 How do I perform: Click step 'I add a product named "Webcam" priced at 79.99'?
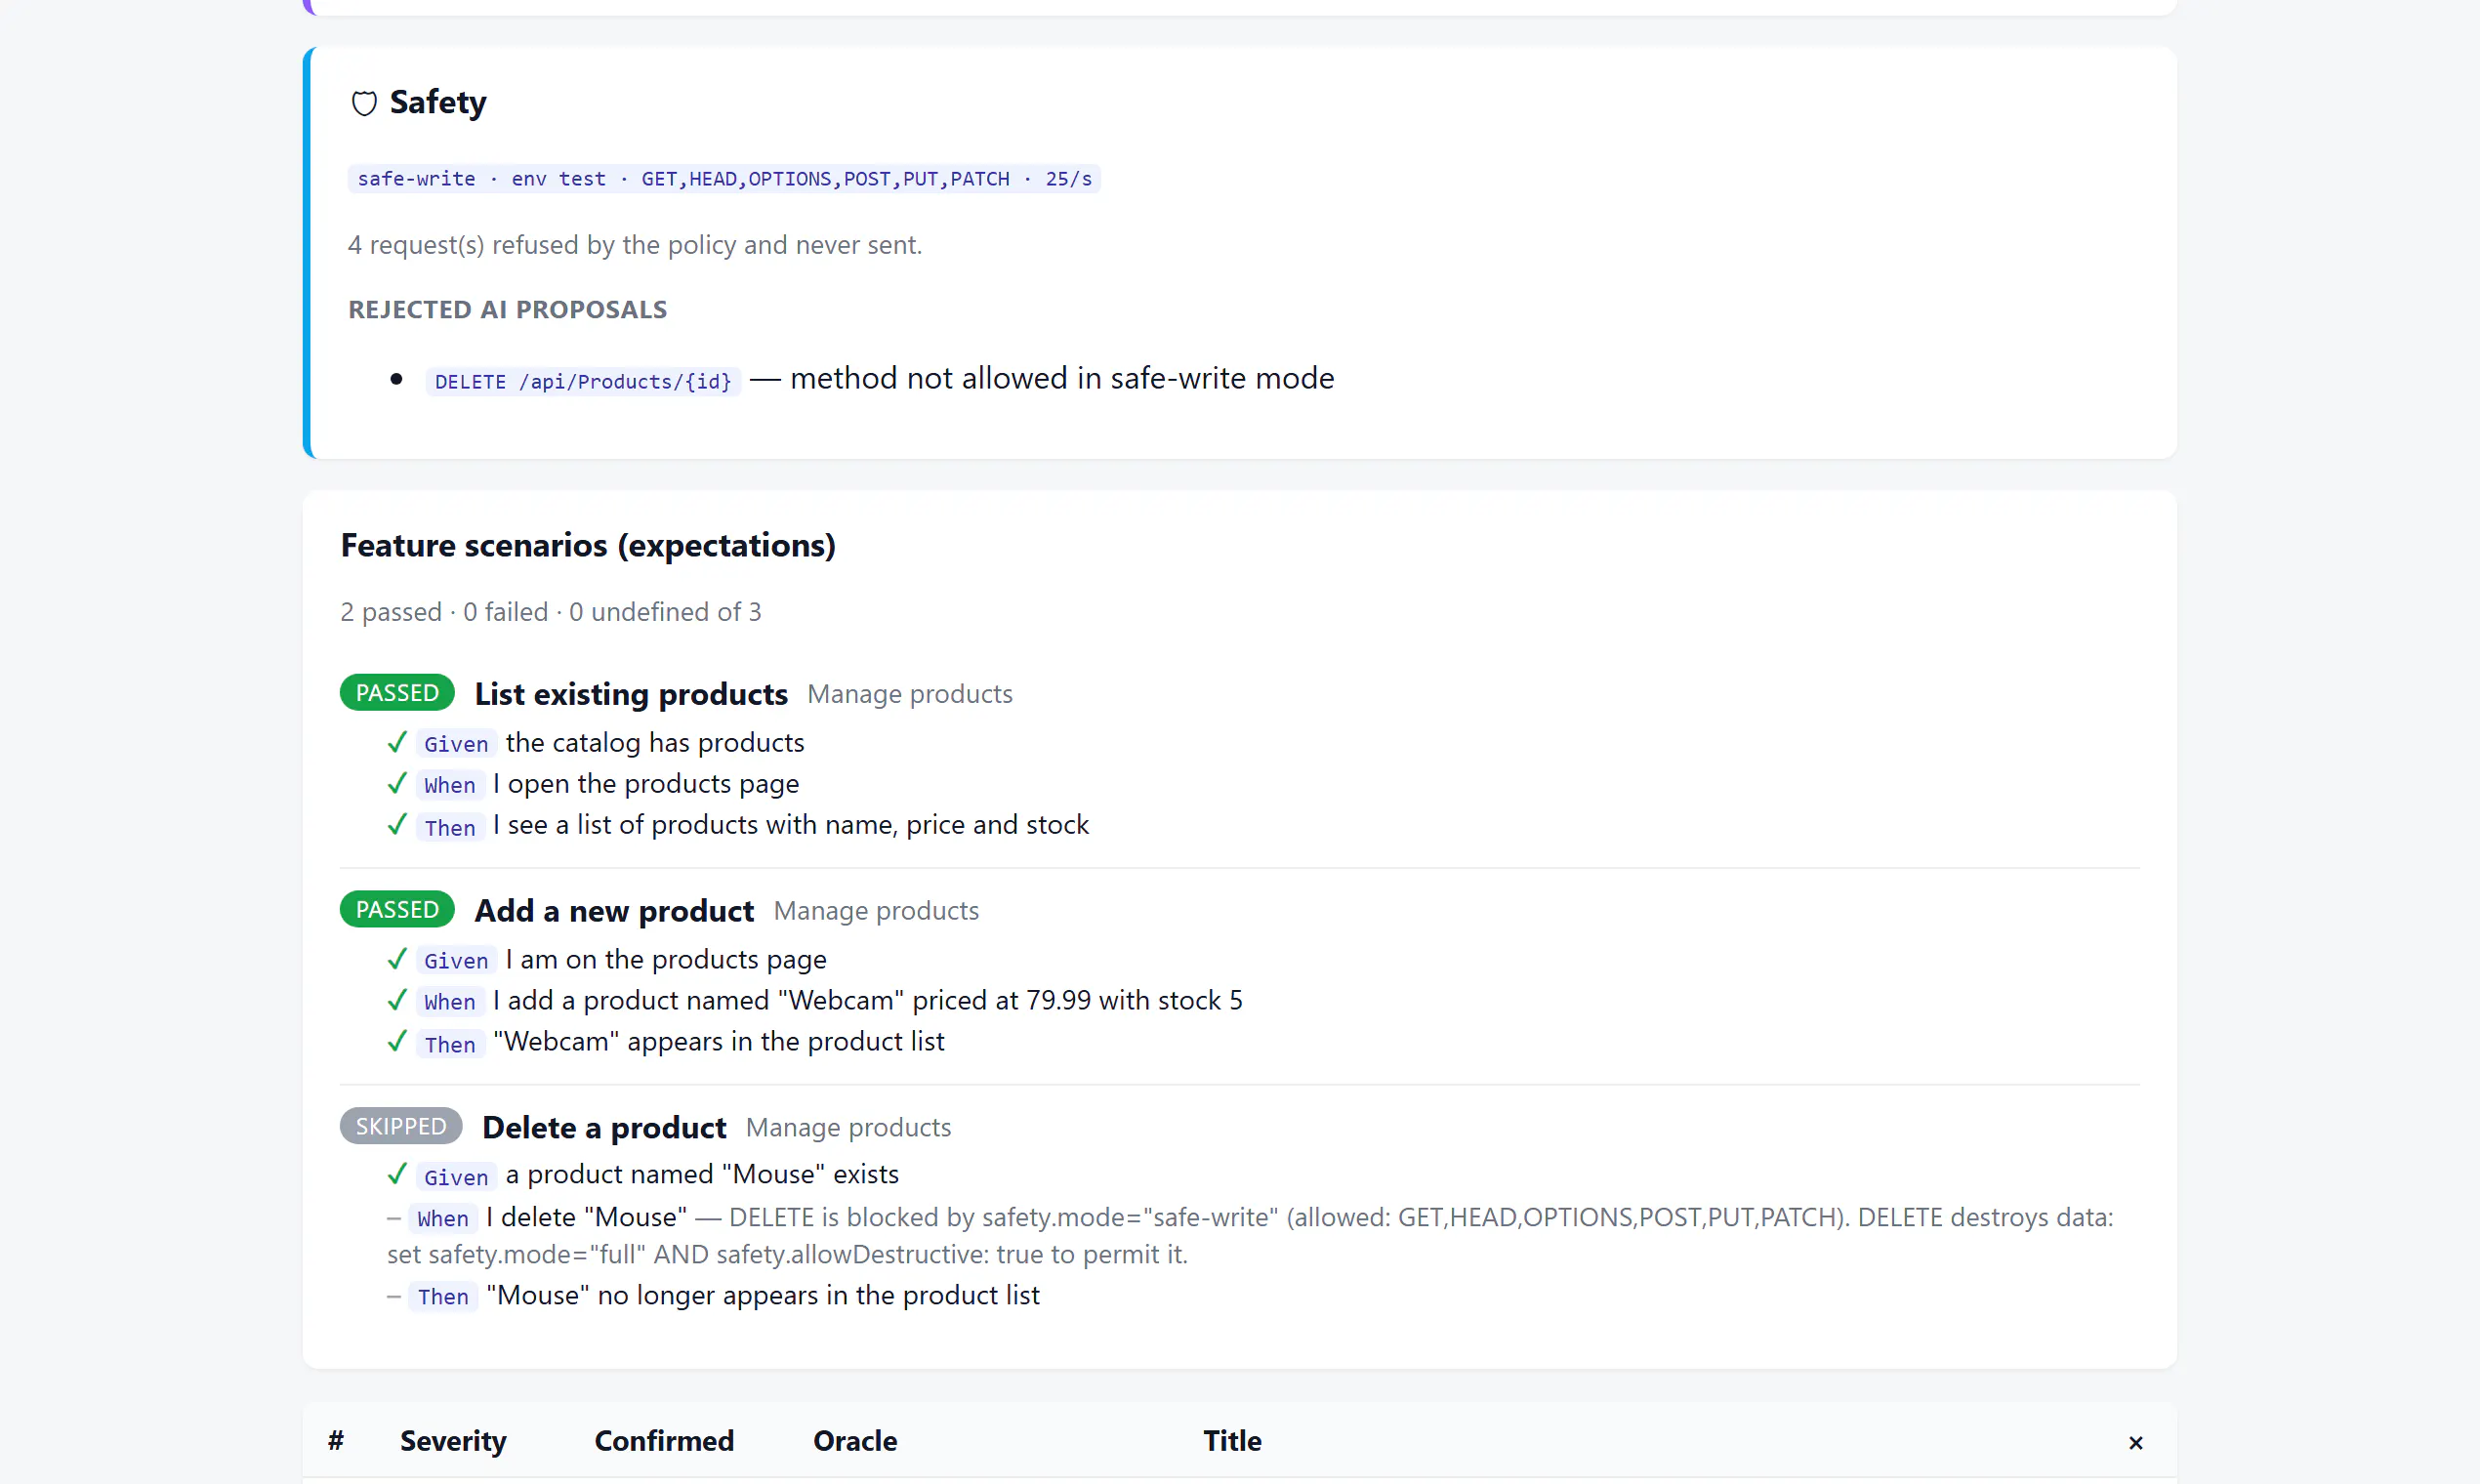(x=868, y=1001)
